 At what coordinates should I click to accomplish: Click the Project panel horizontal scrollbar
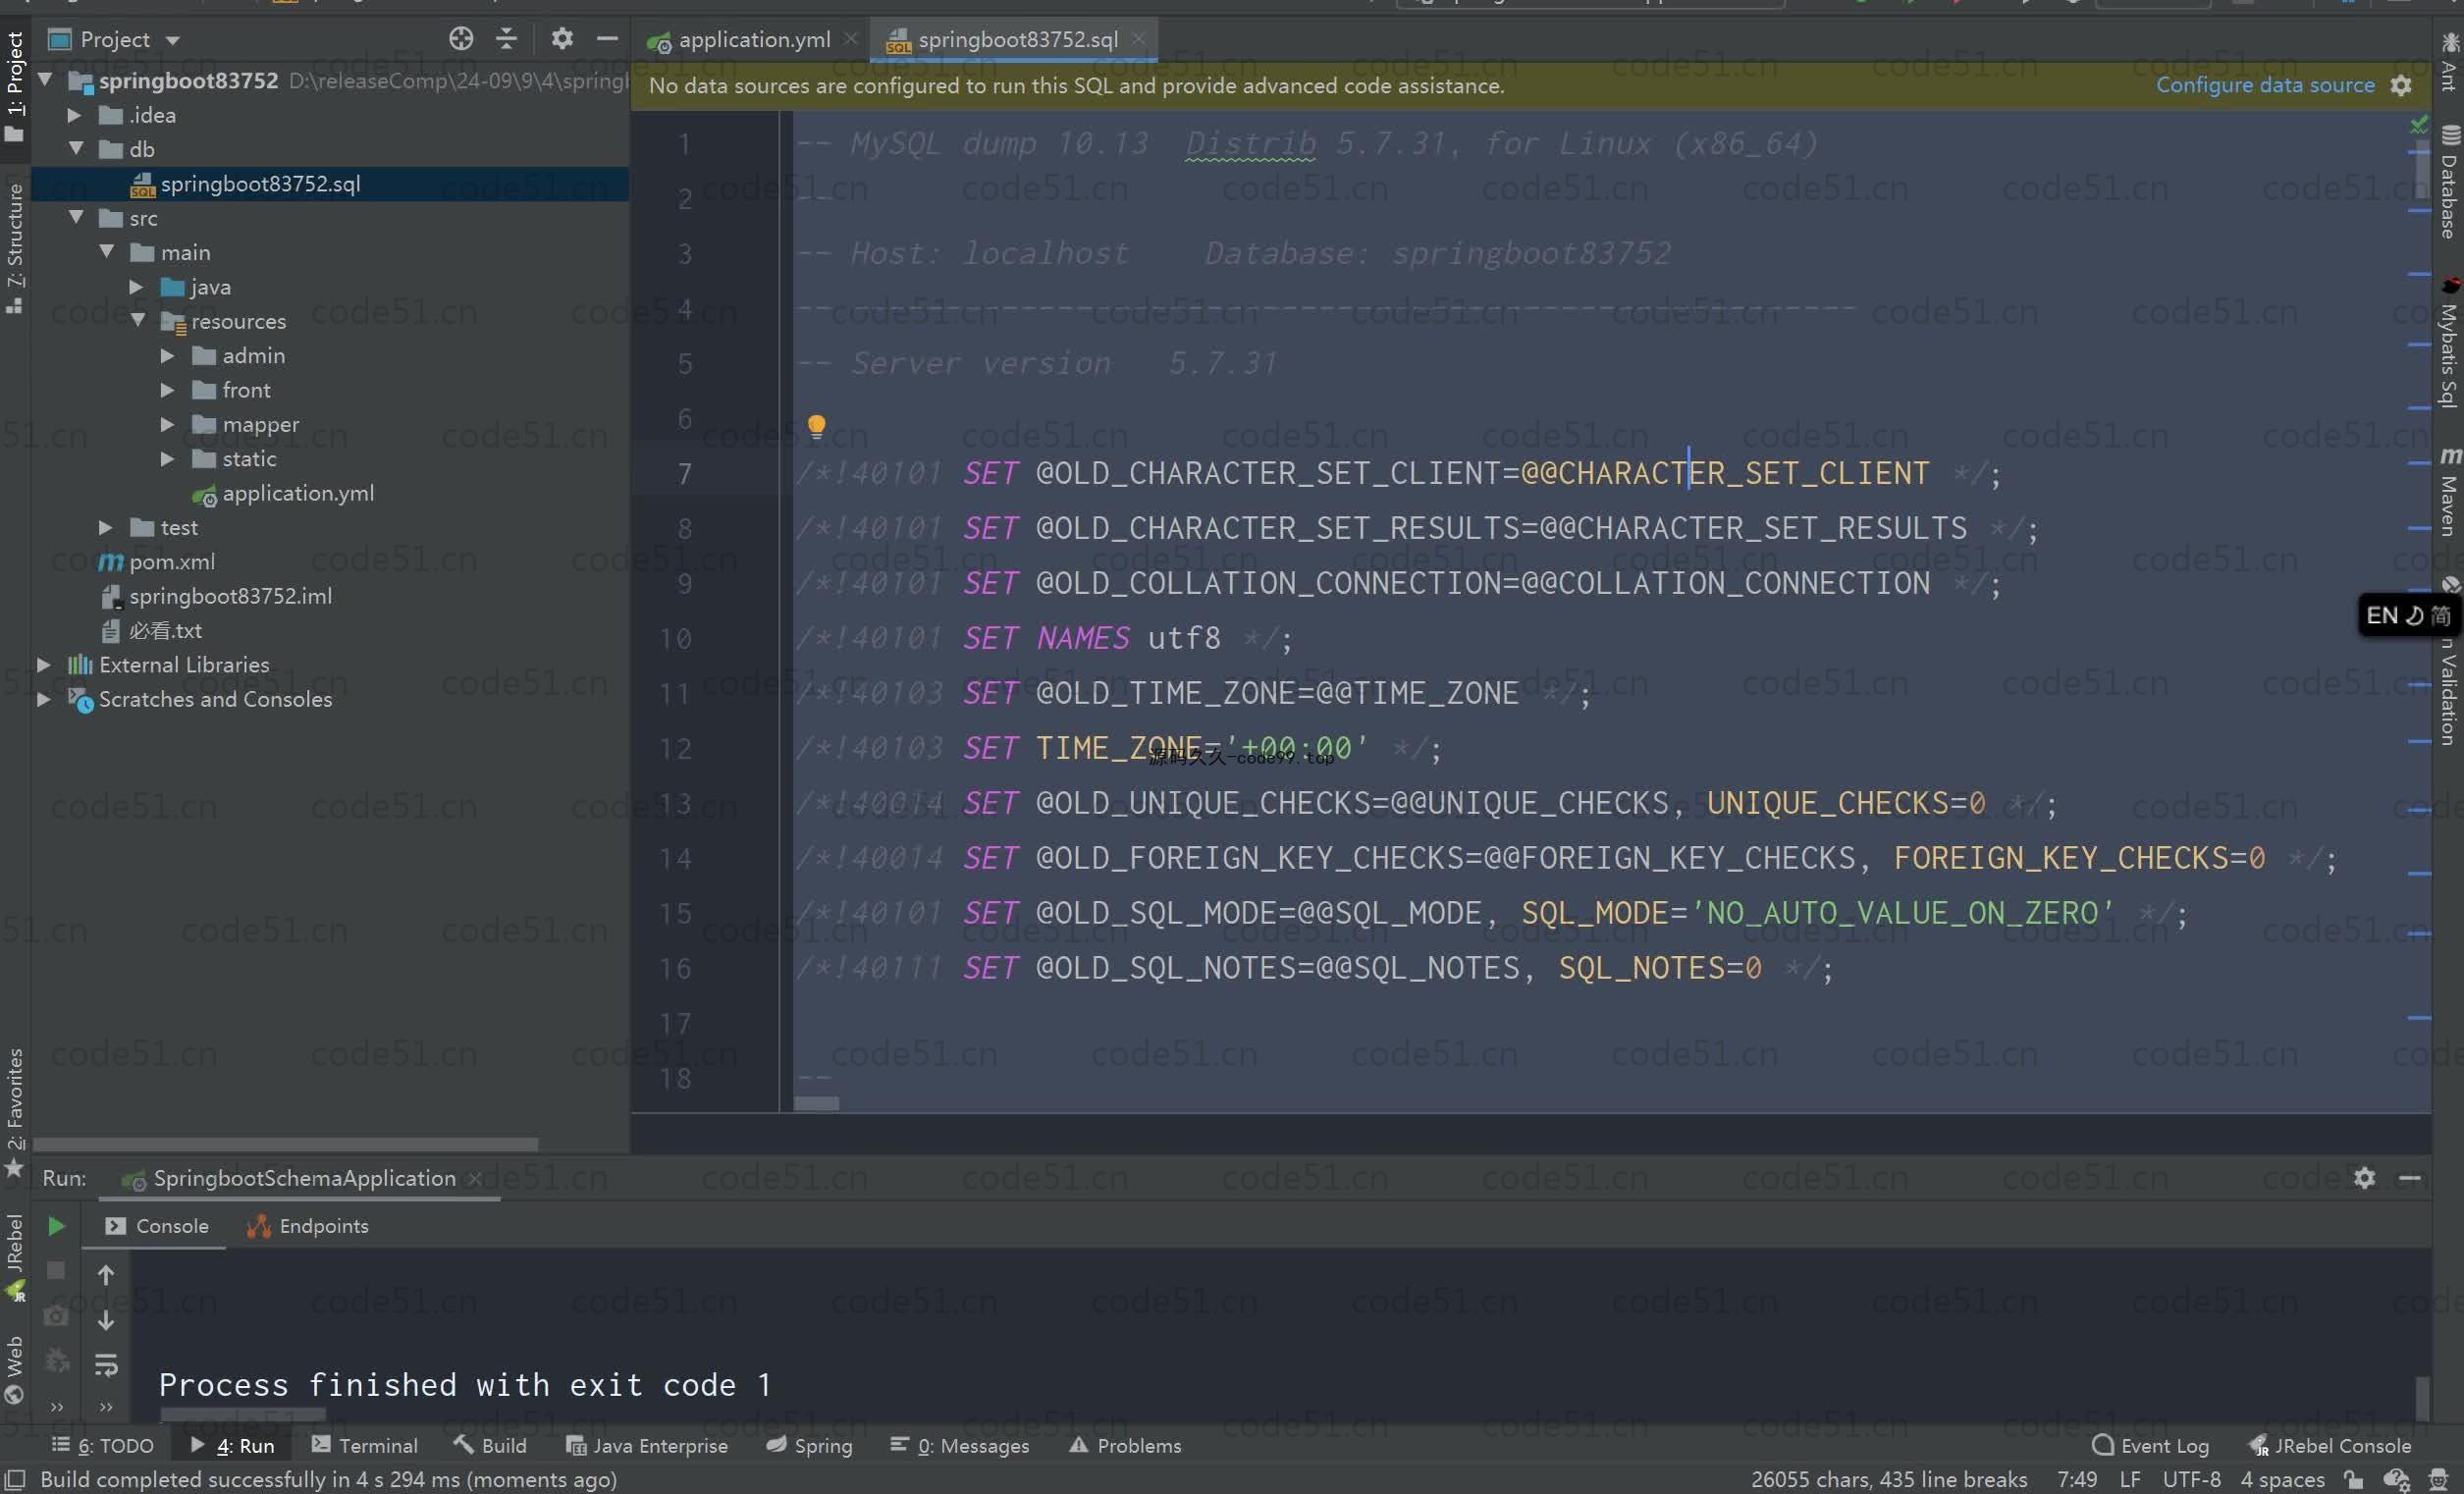click(x=286, y=1144)
